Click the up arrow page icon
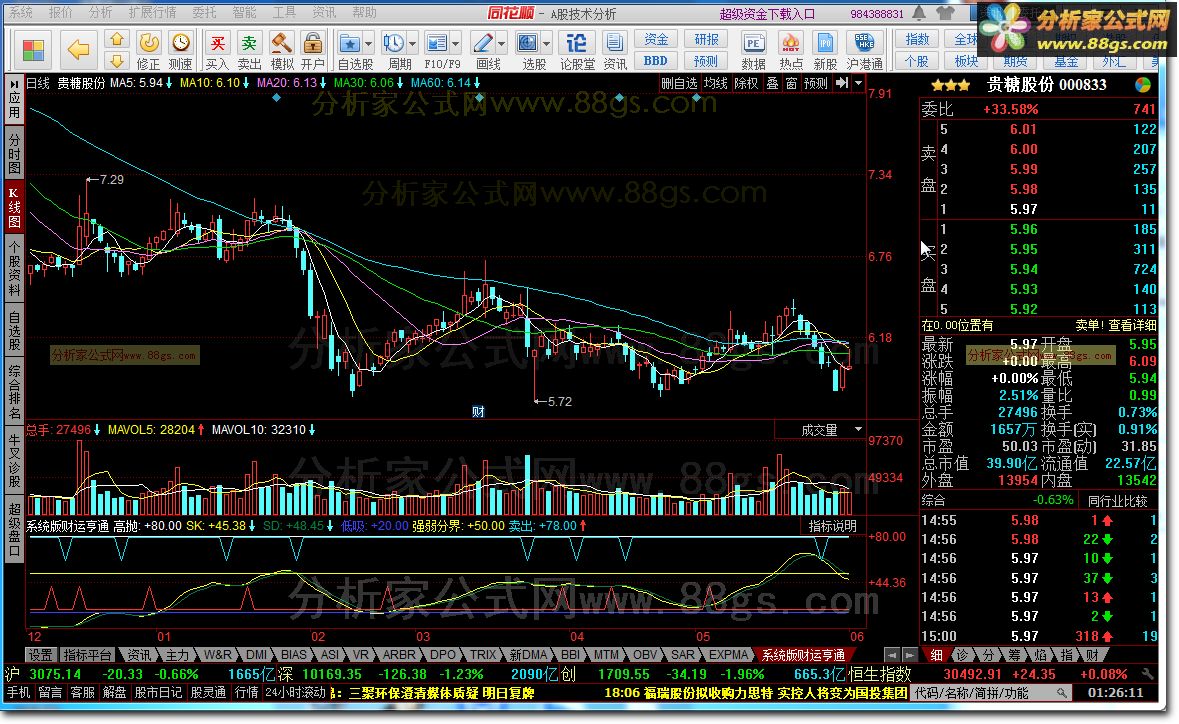The width and height of the screenshot is (1179, 724). (x=117, y=39)
